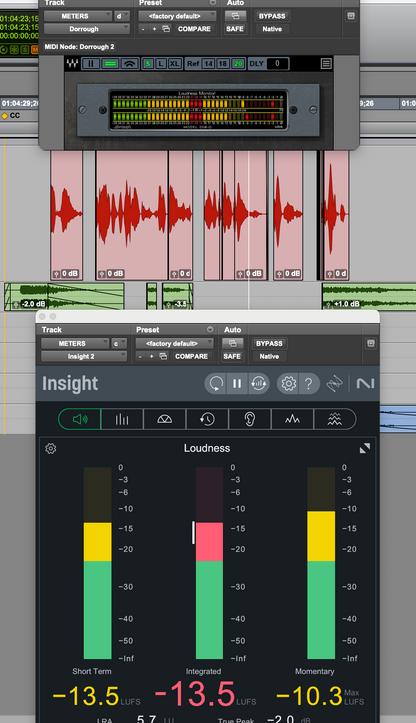416x723 pixels.
Task: Open the Spectrum Analyzer tab
Action: (x=292, y=419)
